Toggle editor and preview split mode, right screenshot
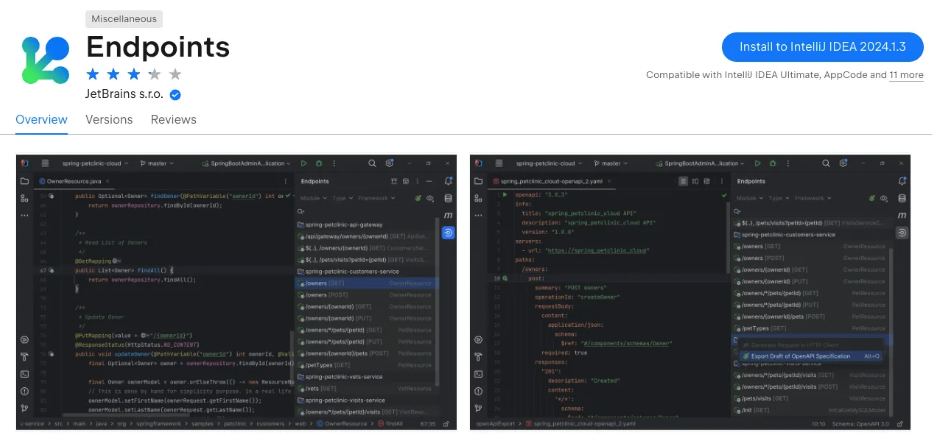The height and width of the screenshot is (444, 932). coord(695,181)
